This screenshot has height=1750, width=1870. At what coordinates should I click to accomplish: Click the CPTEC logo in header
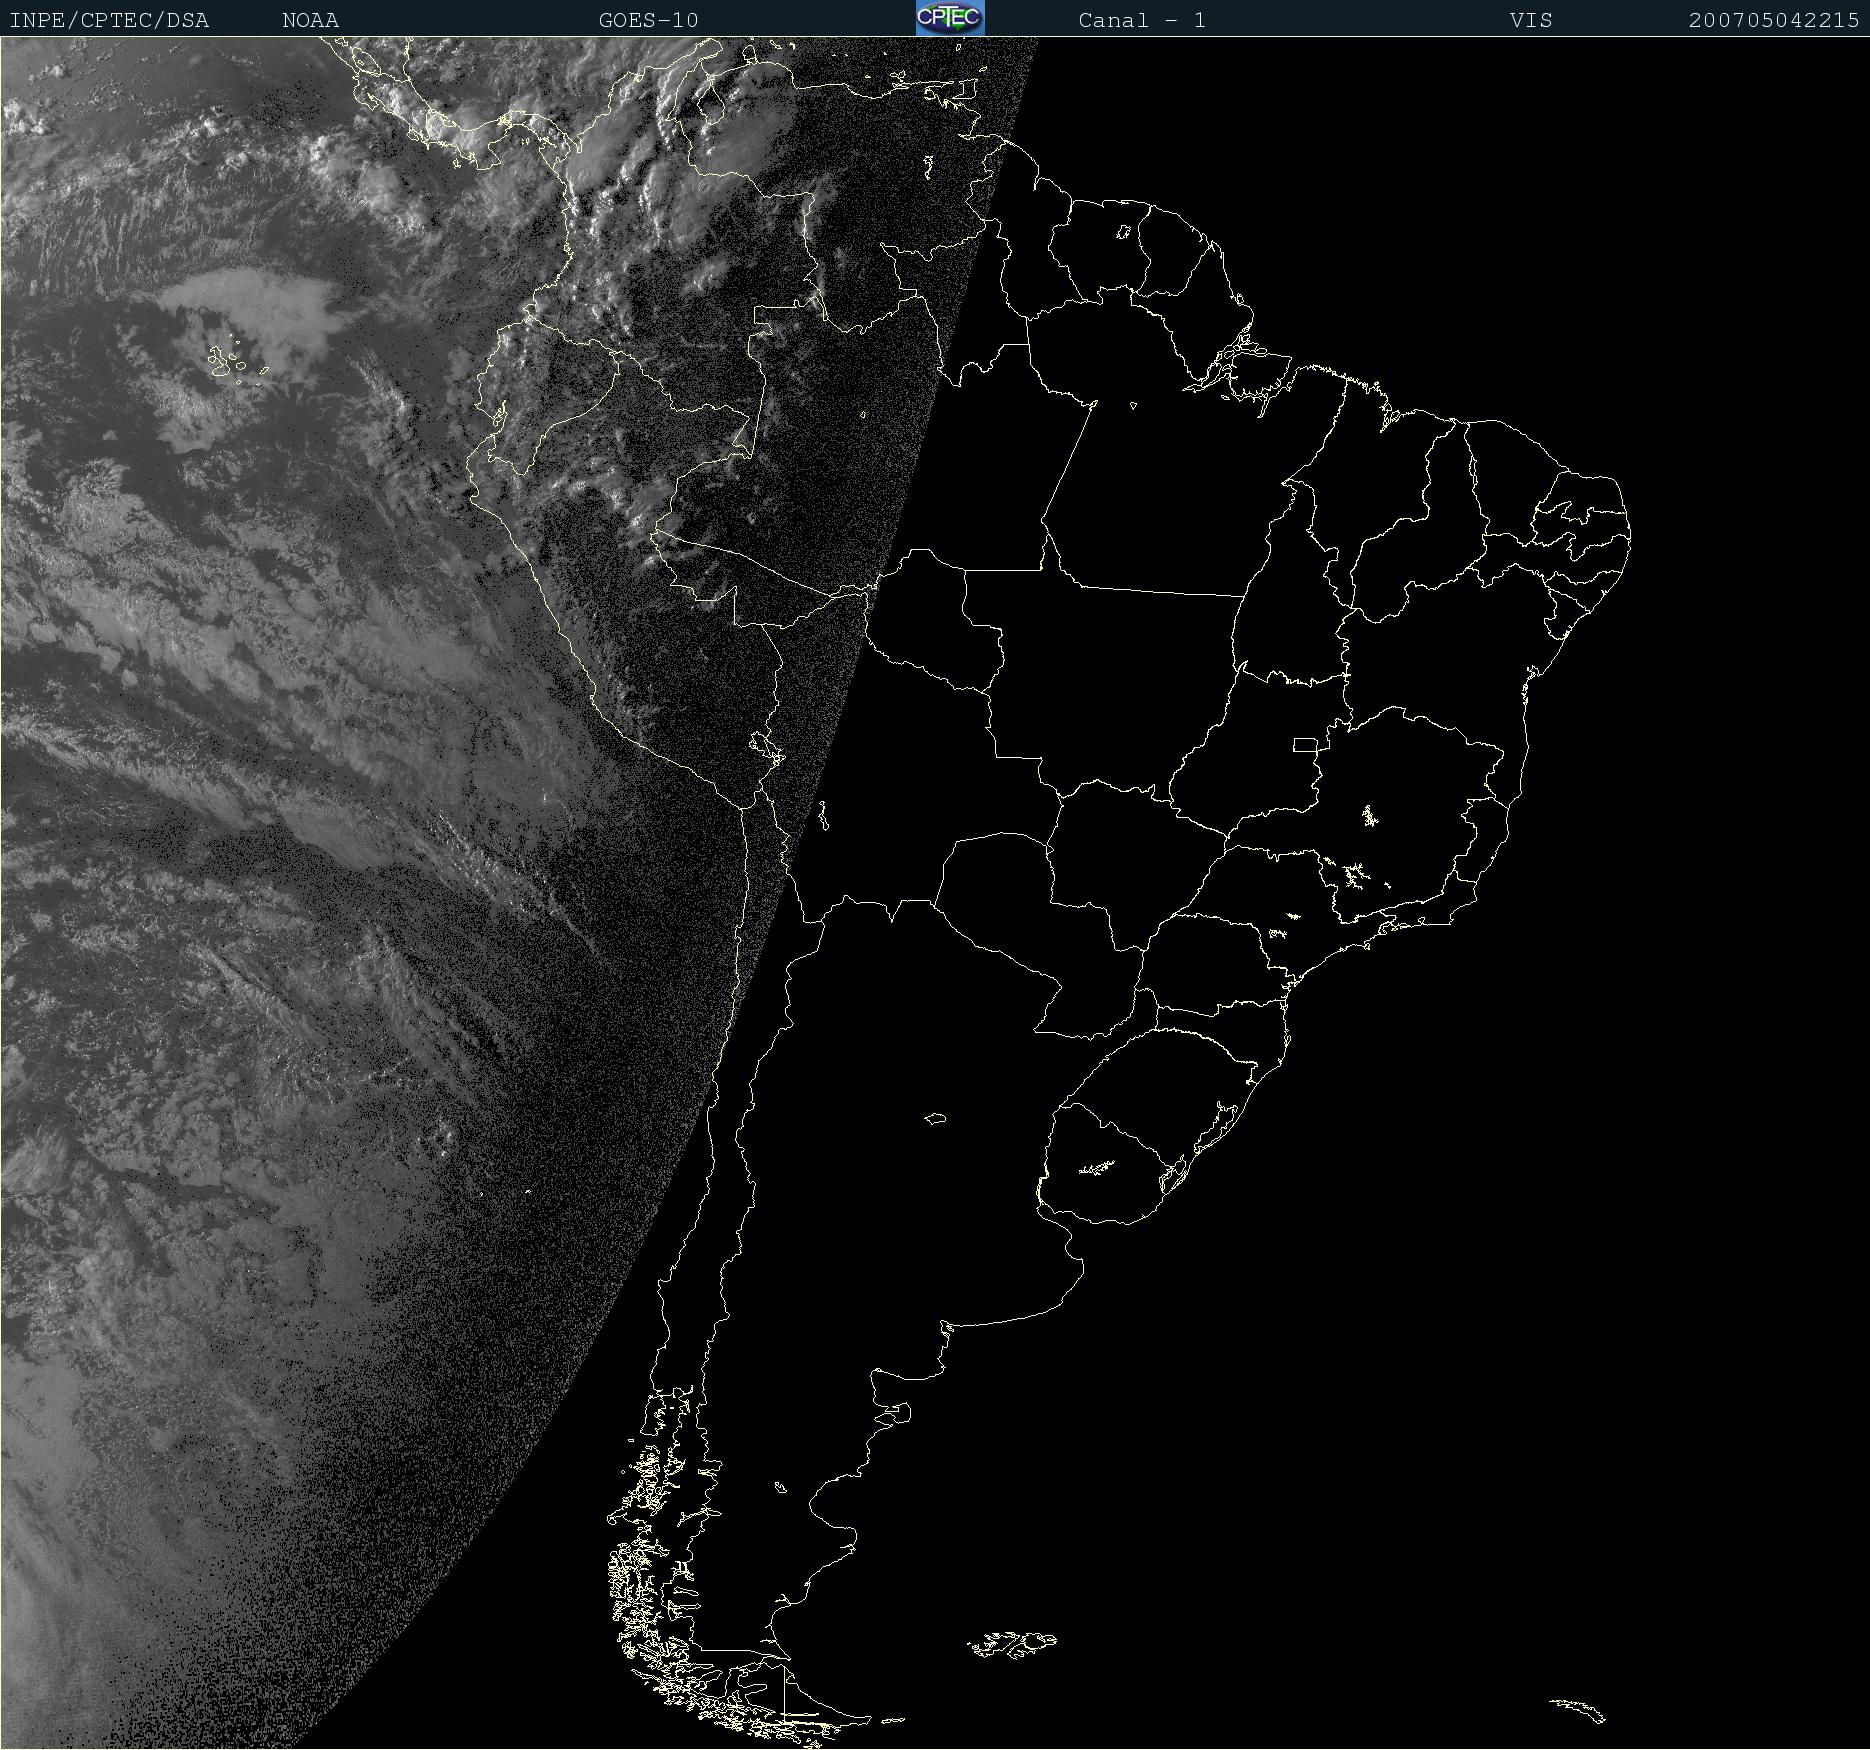pos(950,18)
